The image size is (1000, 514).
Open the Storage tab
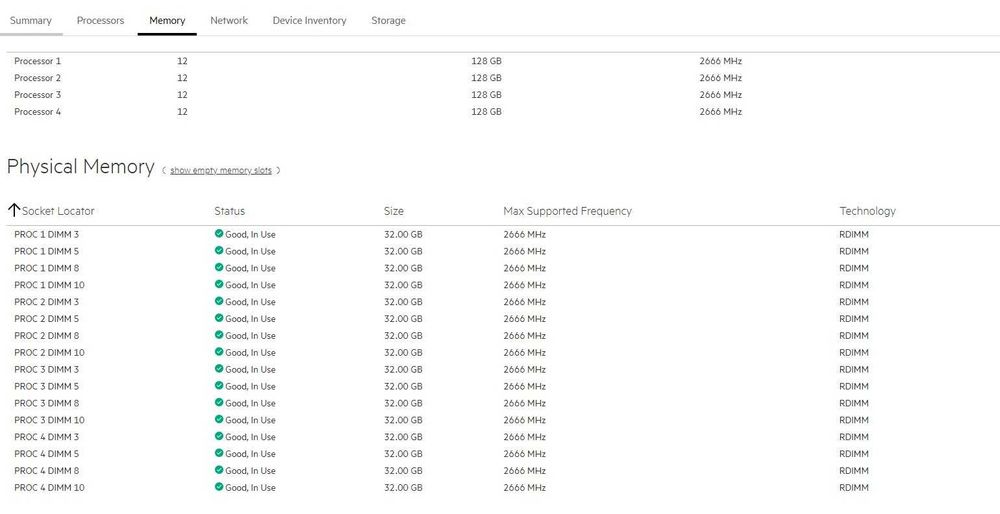click(388, 20)
